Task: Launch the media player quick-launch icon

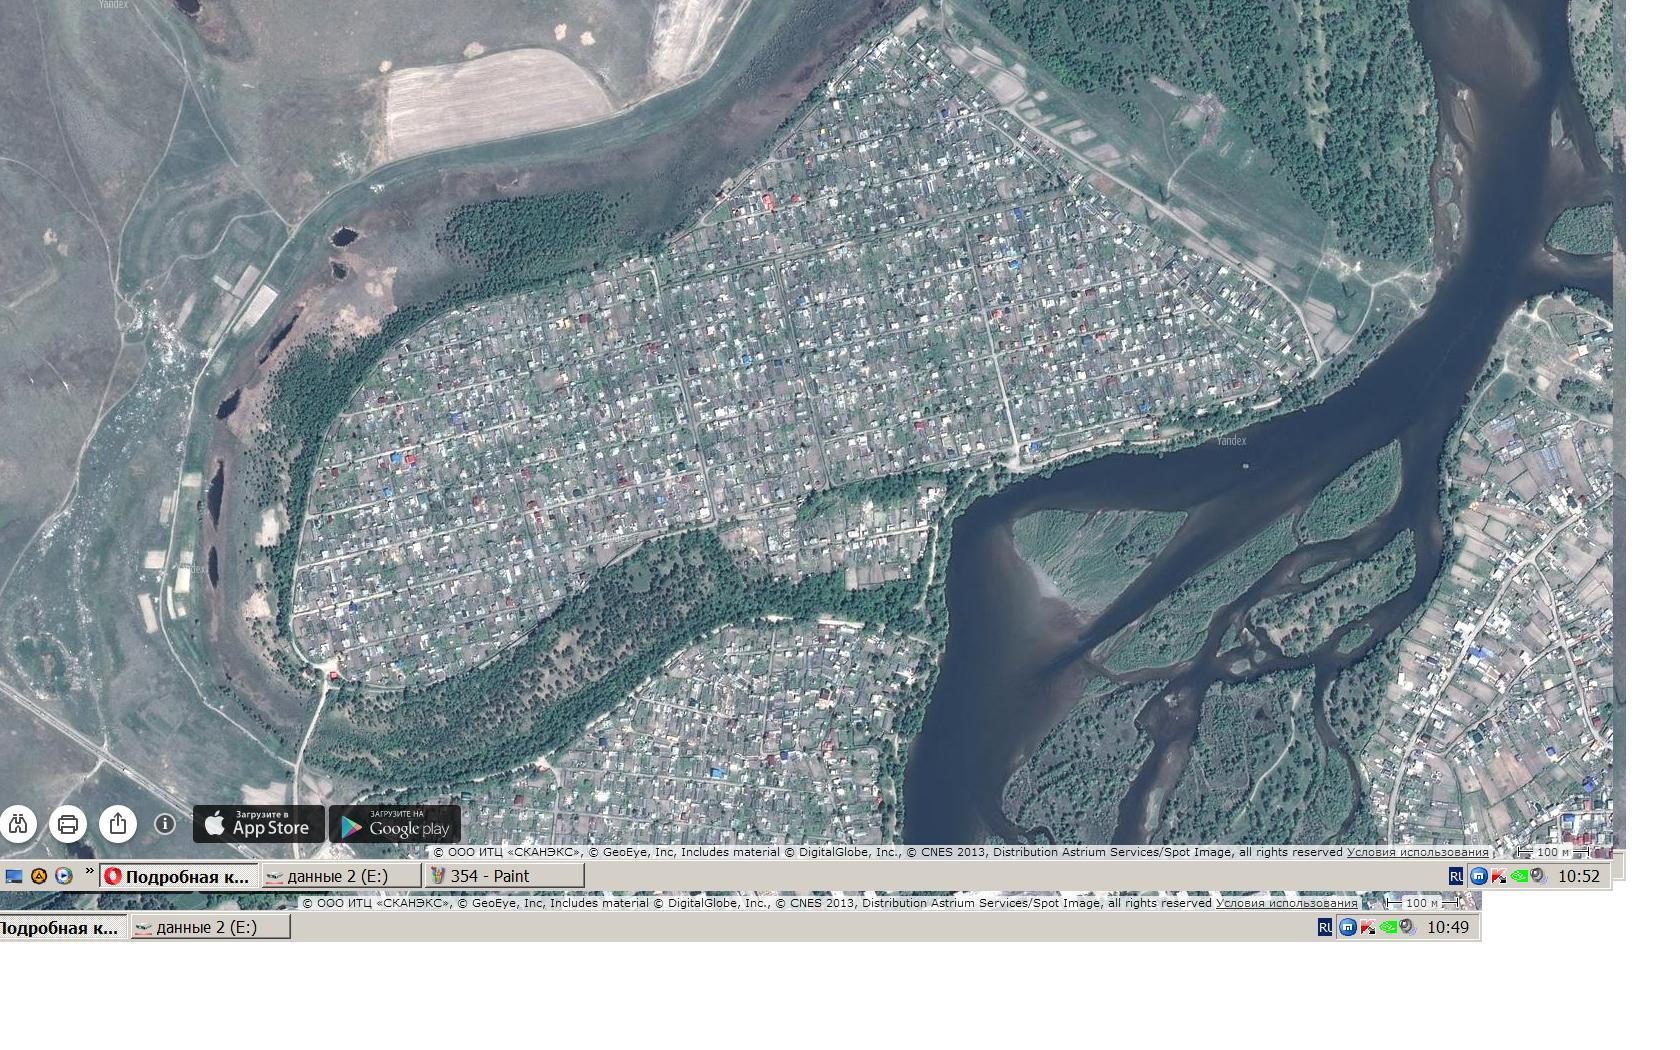Action: pos(63,876)
